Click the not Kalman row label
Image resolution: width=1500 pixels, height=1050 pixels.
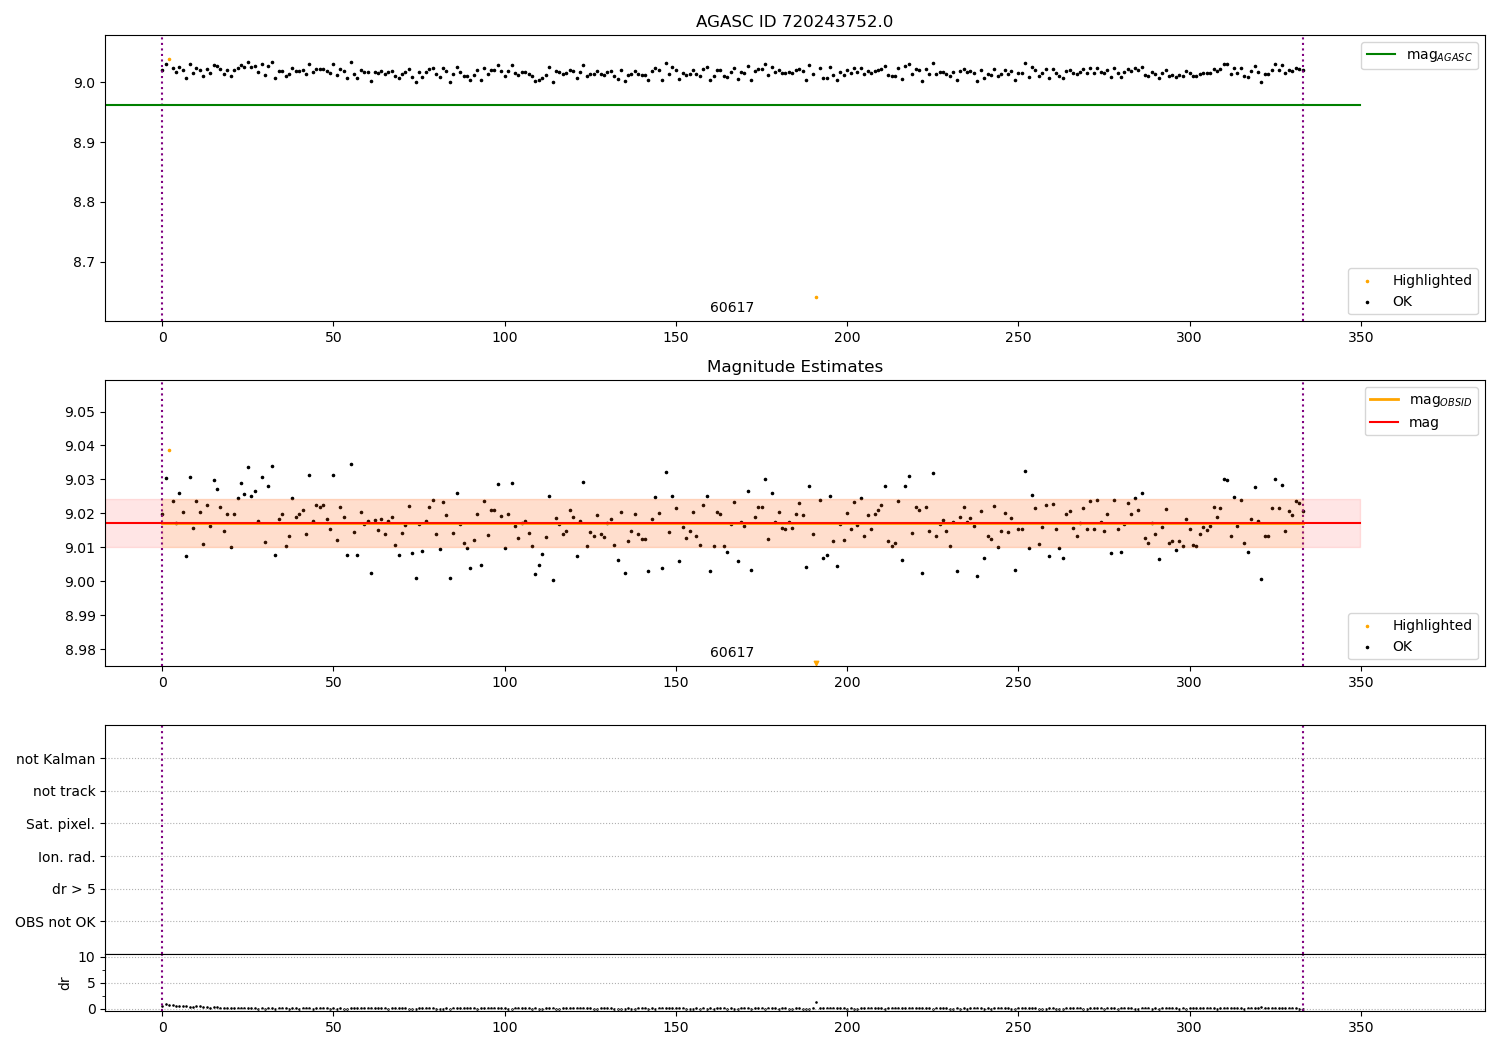pos(56,759)
